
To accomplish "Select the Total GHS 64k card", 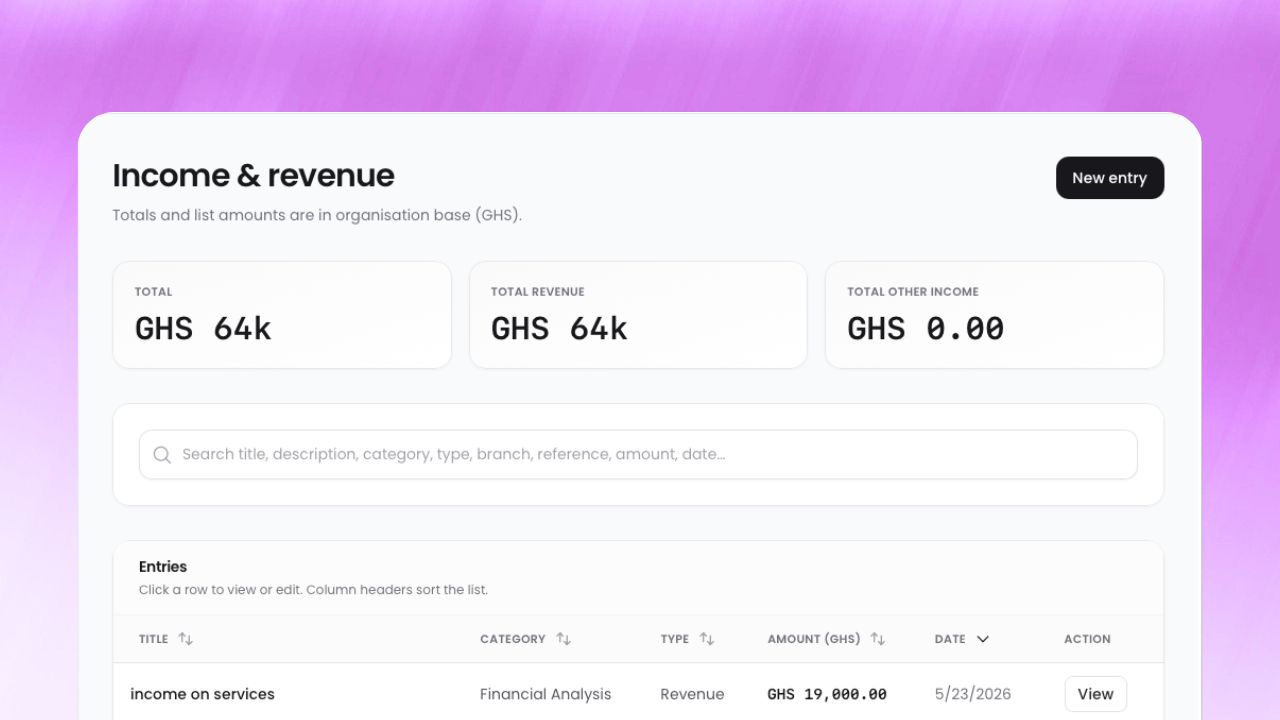I will point(282,315).
